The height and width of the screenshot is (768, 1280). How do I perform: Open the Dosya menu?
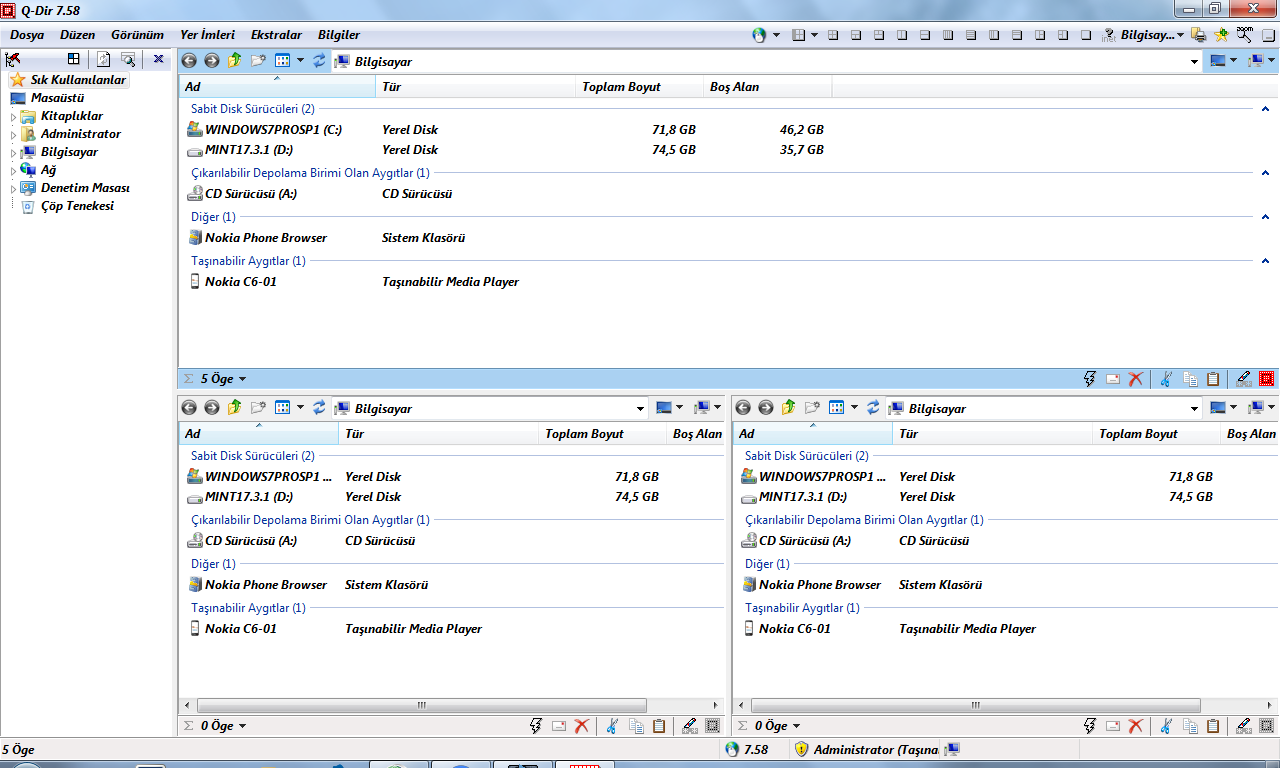[x=27, y=35]
